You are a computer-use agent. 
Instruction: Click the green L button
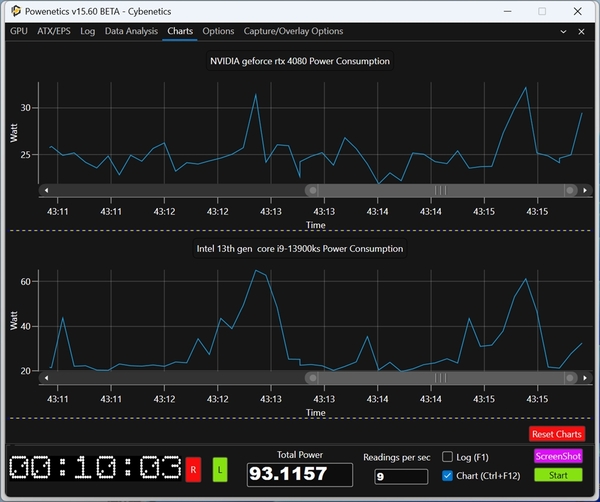point(220,467)
